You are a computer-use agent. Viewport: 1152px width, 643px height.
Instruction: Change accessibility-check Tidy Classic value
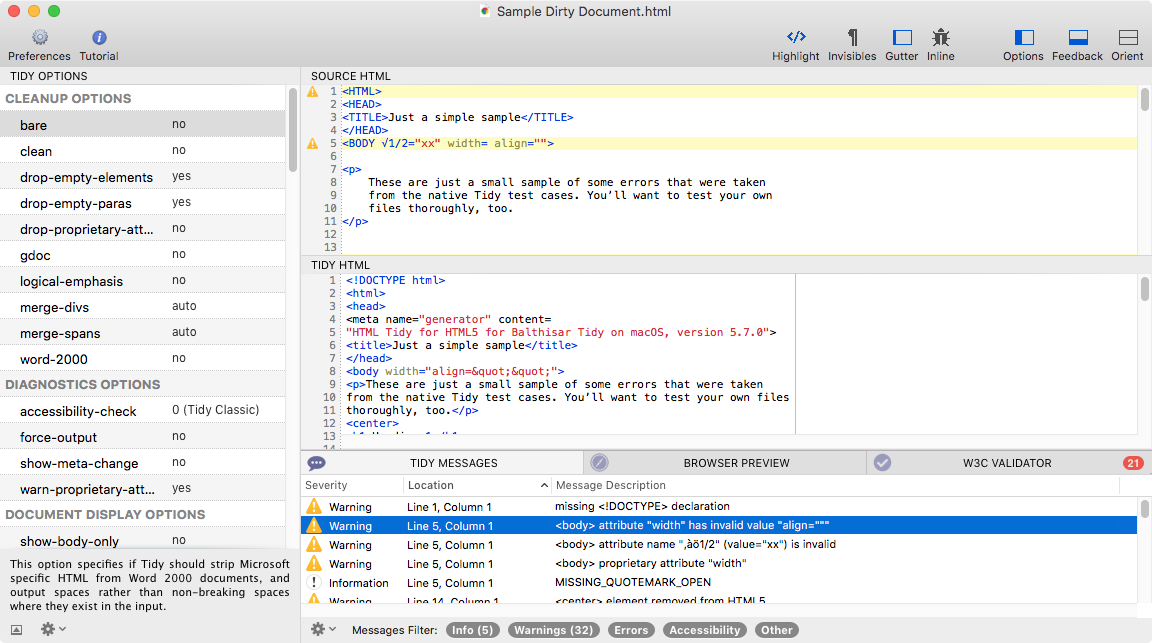pos(215,410)
